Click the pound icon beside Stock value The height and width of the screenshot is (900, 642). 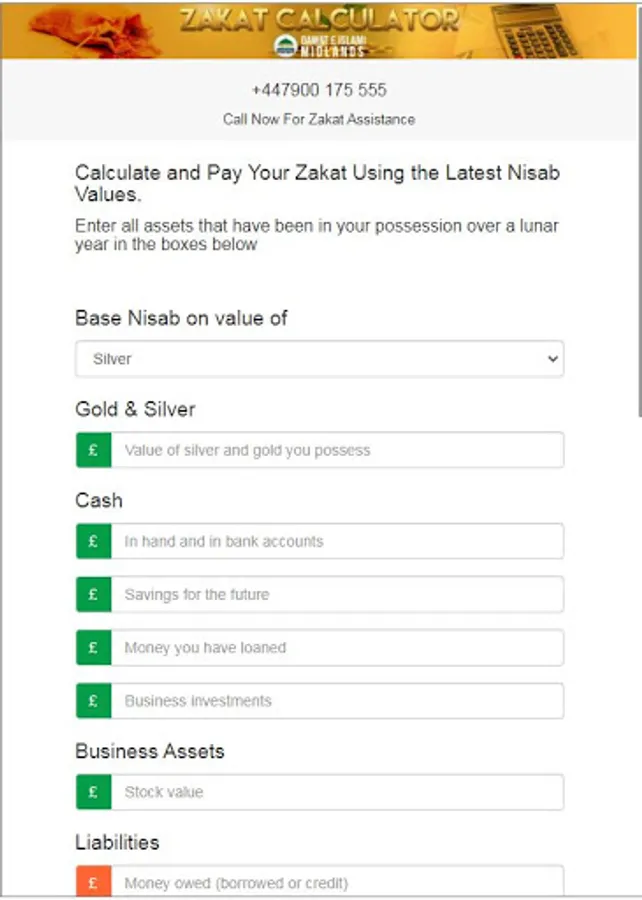[x=93, y=791]
